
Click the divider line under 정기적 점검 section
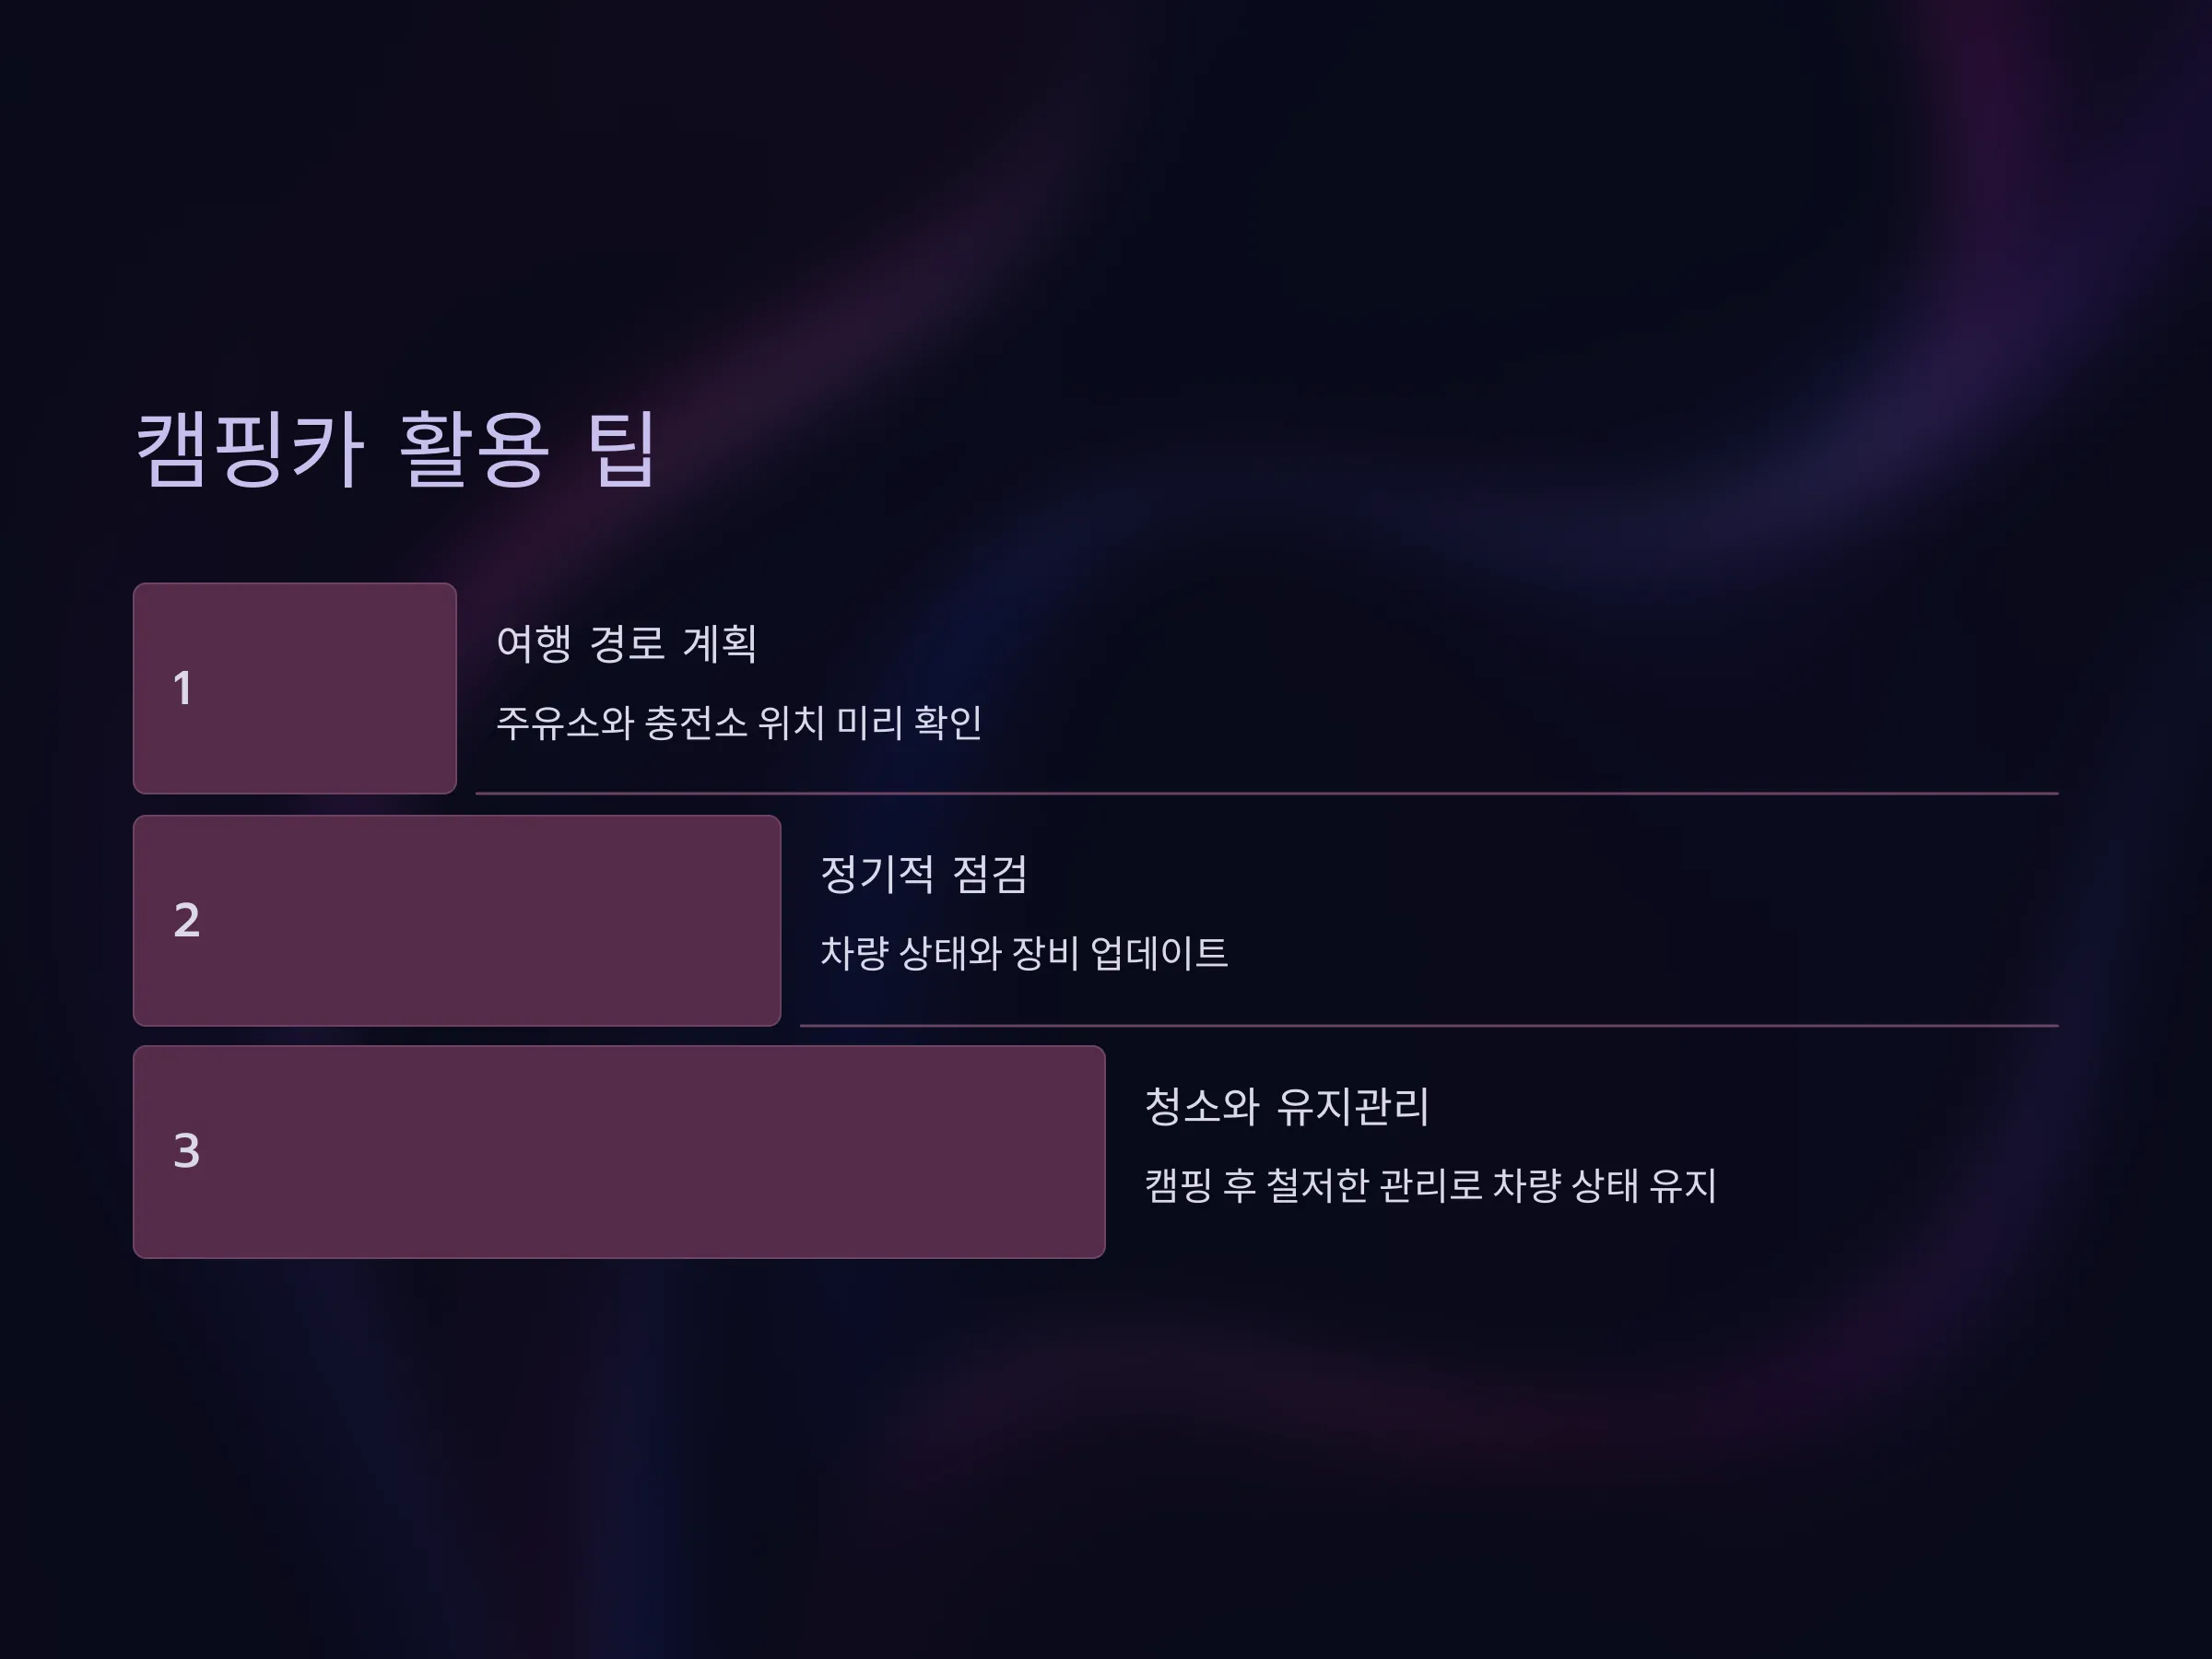pos(1429,1025)
